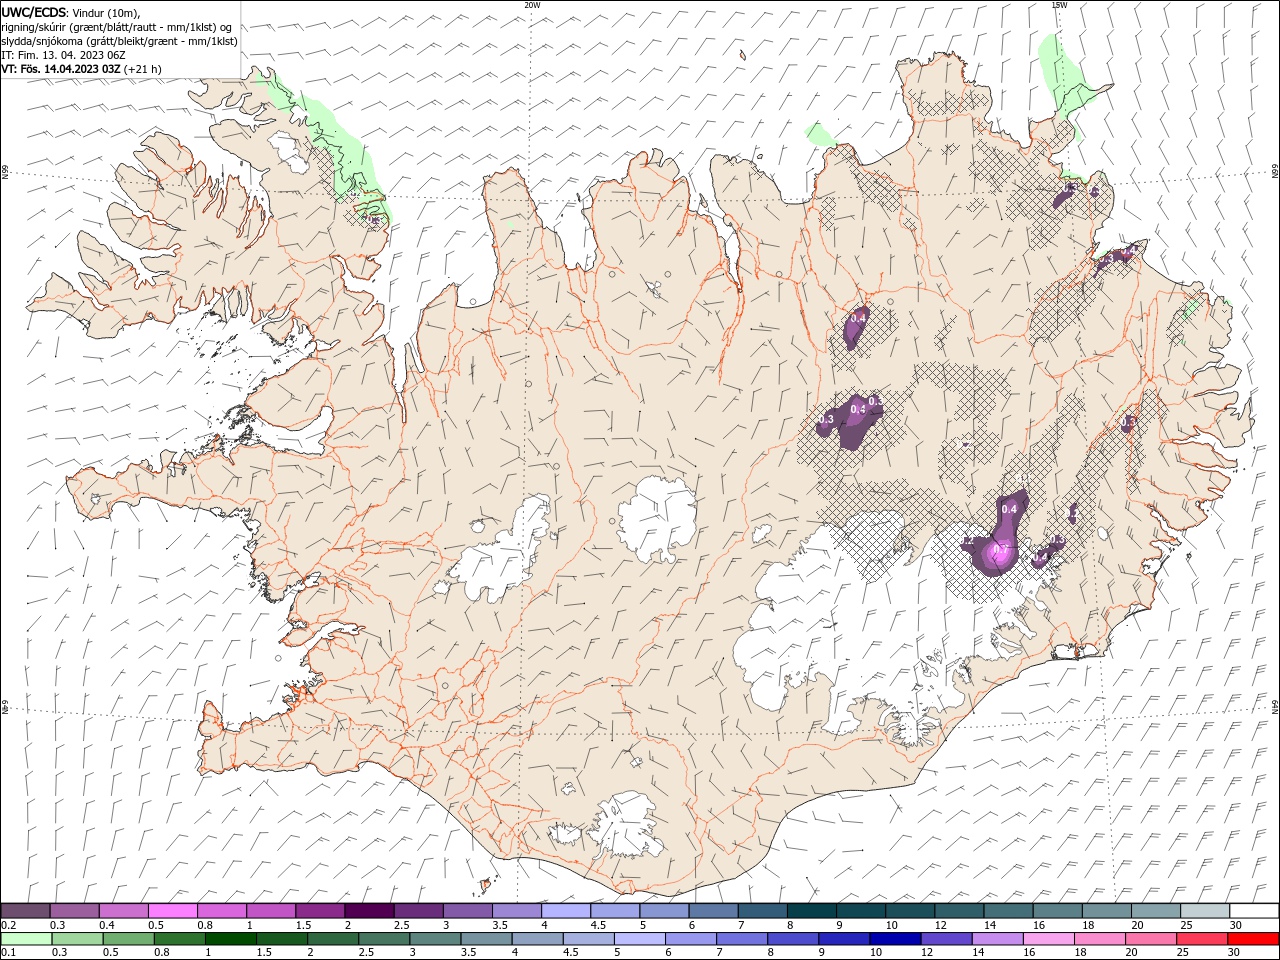Pick snow-scale swatch between 2.5 and 3
The height and width of the screenshot is (960, 1280).
(418, 911)
